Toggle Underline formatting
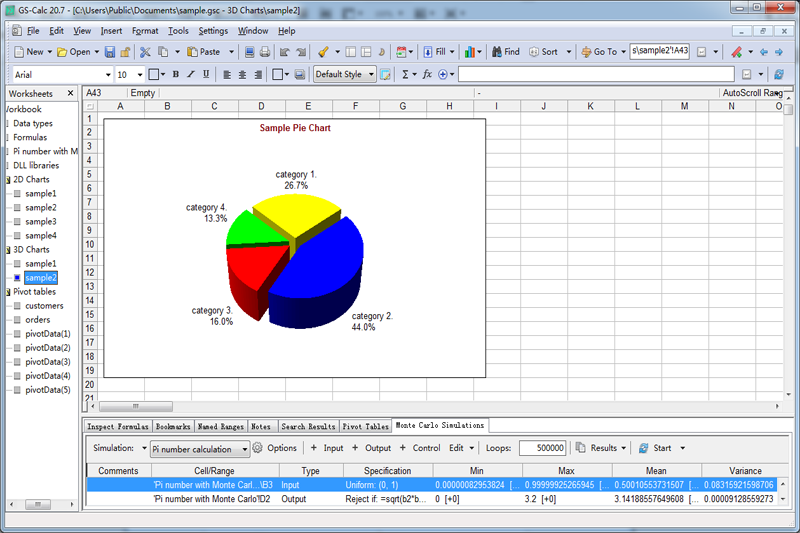 (206, 74)
